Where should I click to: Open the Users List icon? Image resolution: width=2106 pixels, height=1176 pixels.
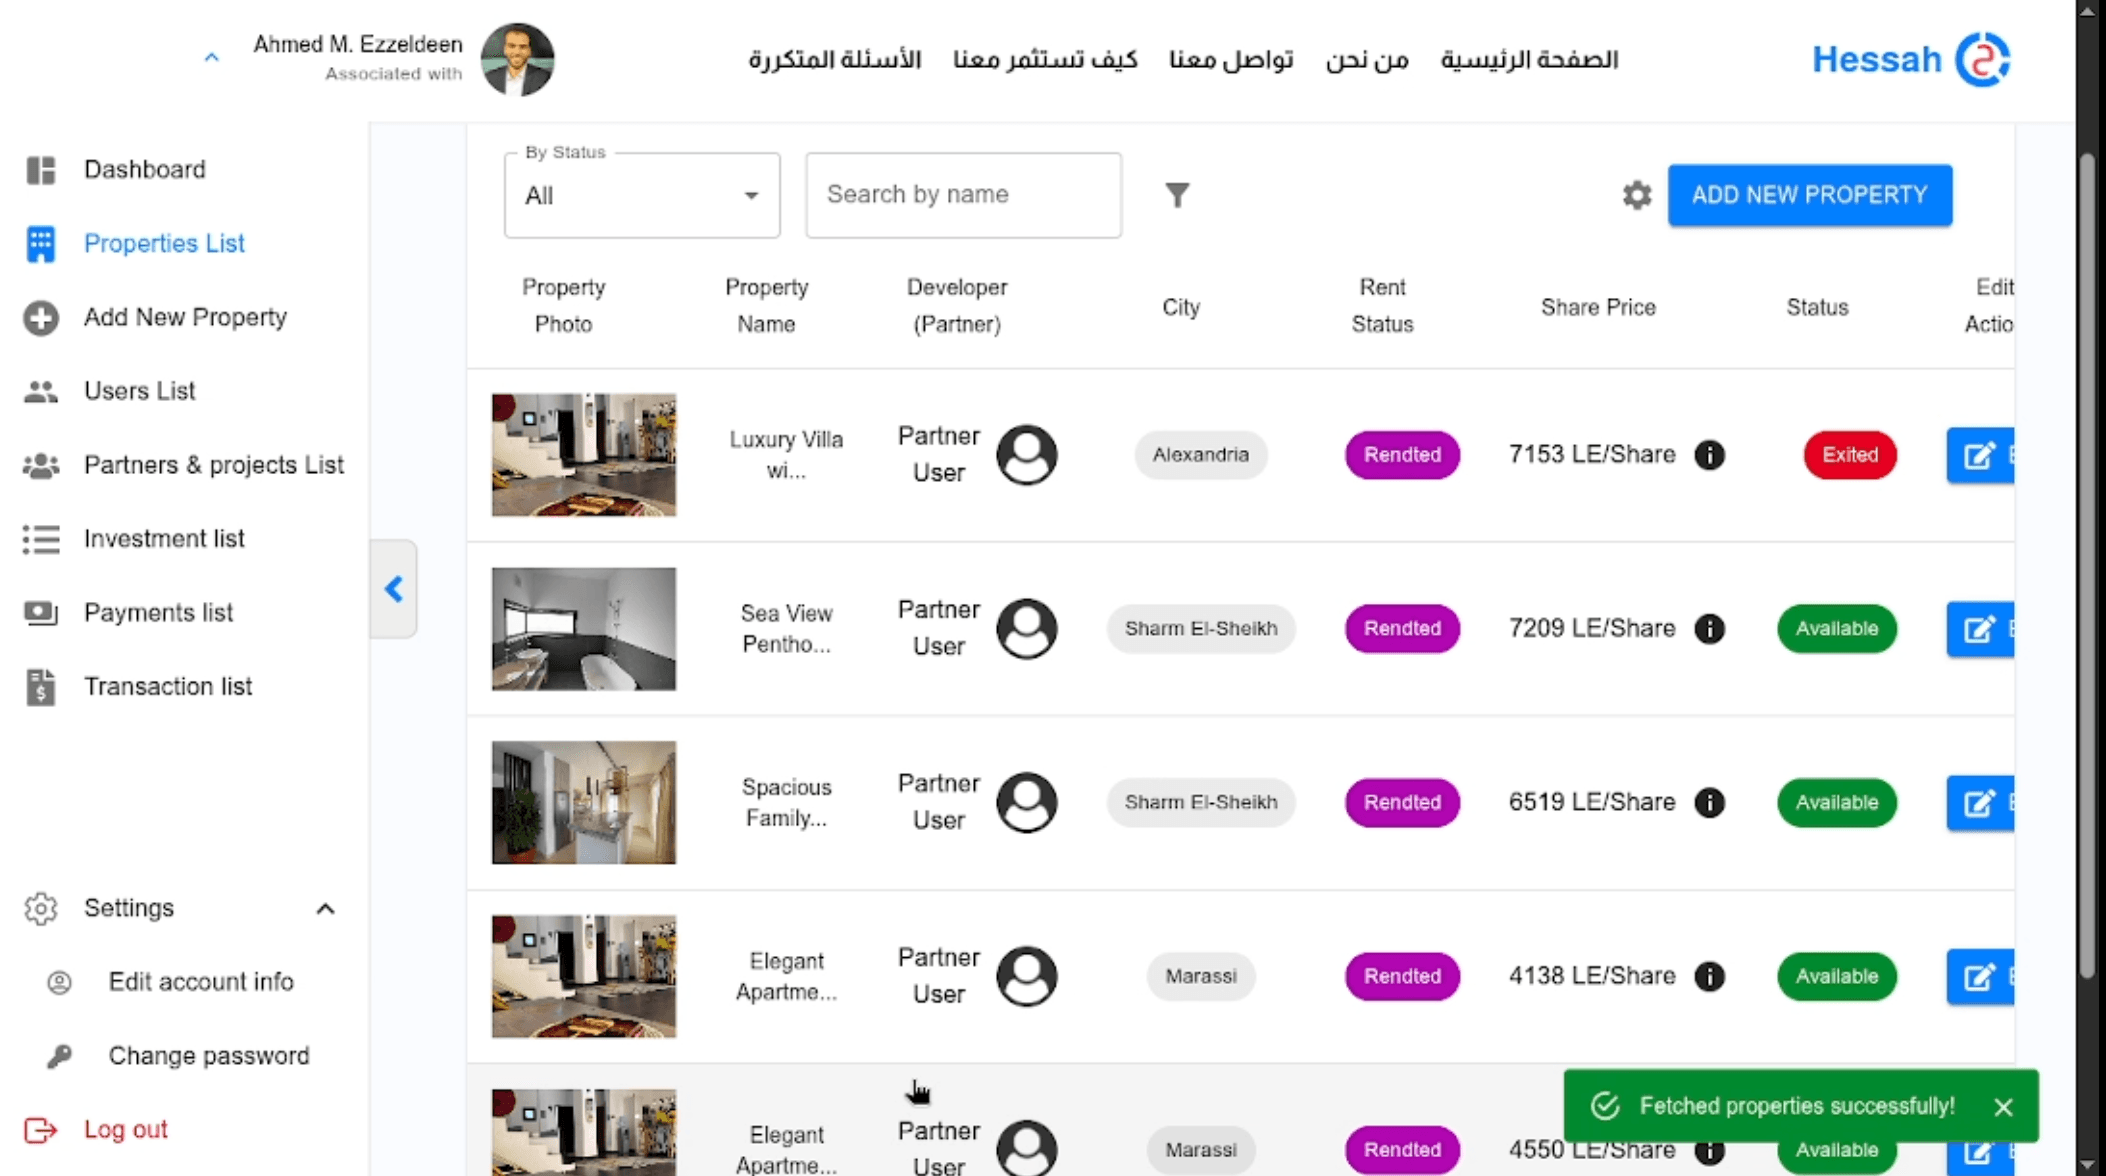tap(40, 391)
